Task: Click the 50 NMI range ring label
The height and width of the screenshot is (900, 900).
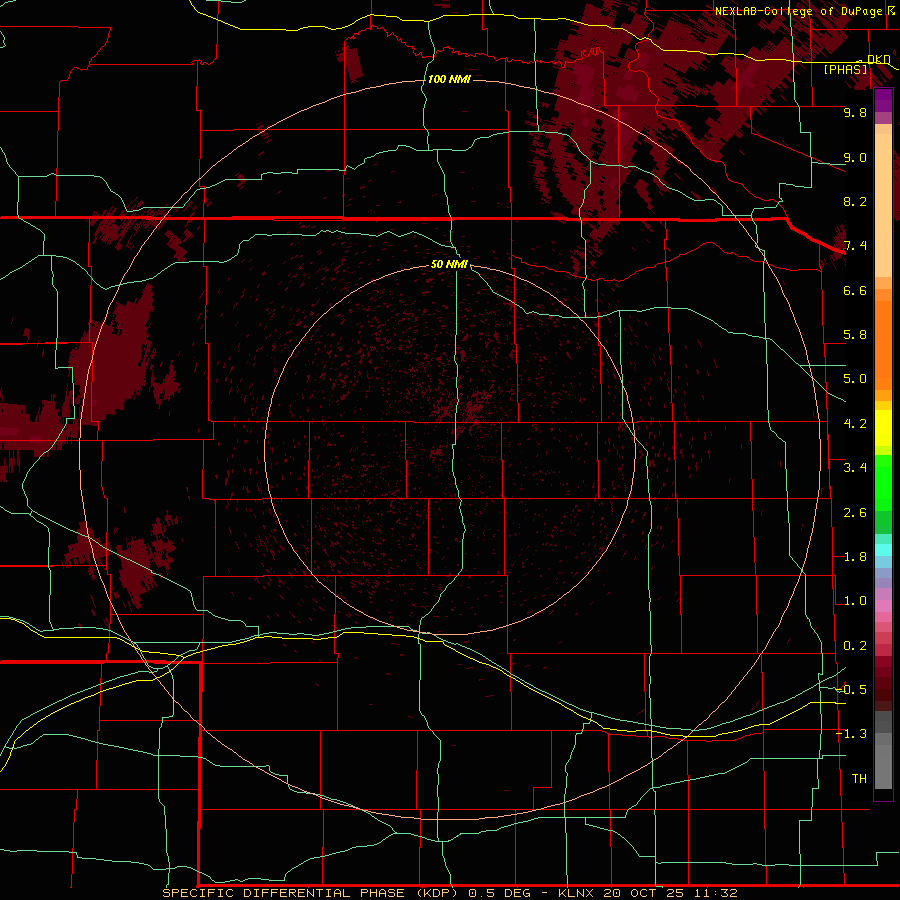Action: [x=449, y=264]
